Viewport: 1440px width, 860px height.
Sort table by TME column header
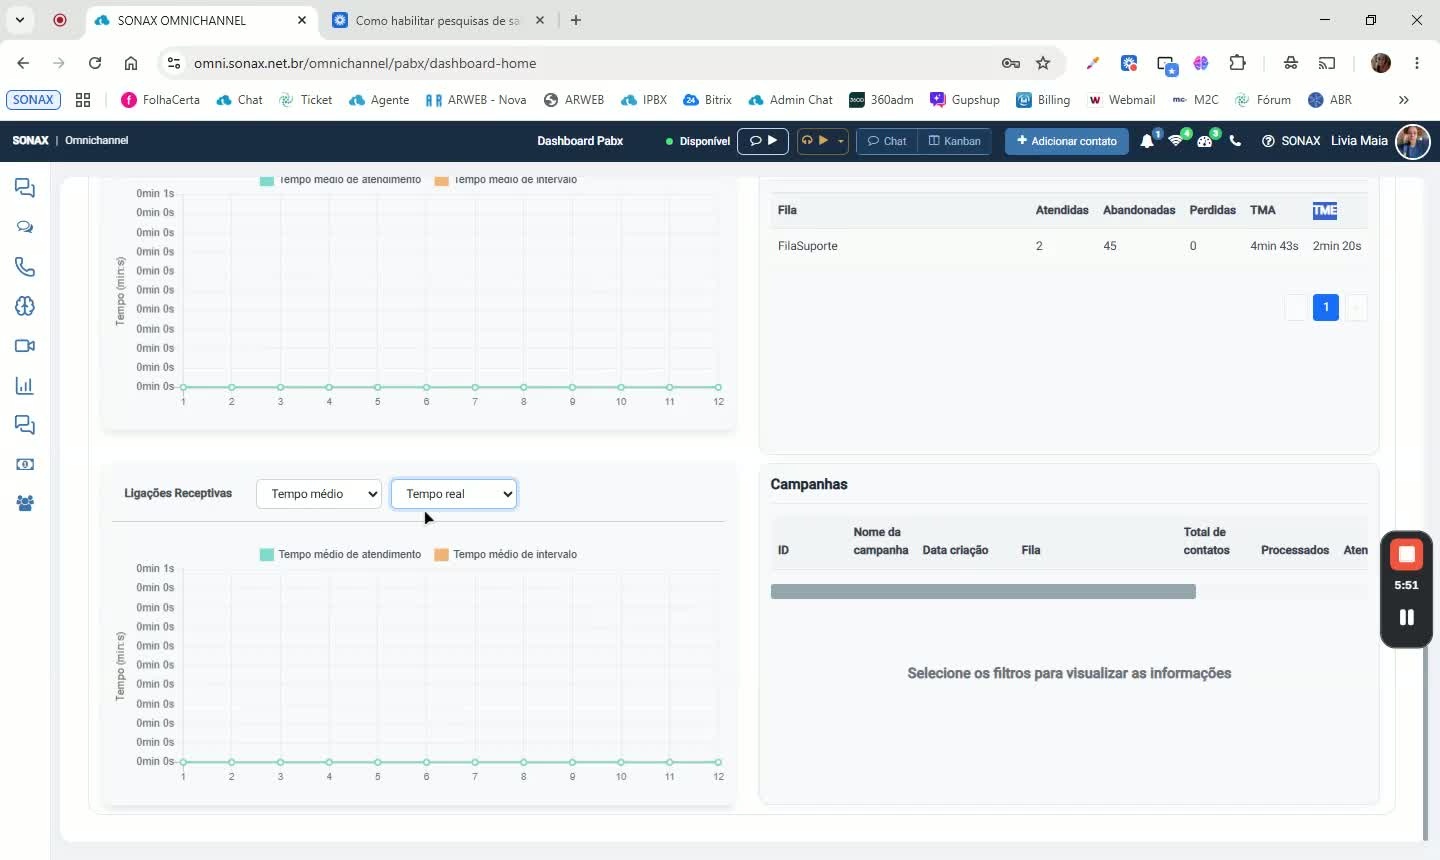pos(1325,210)
